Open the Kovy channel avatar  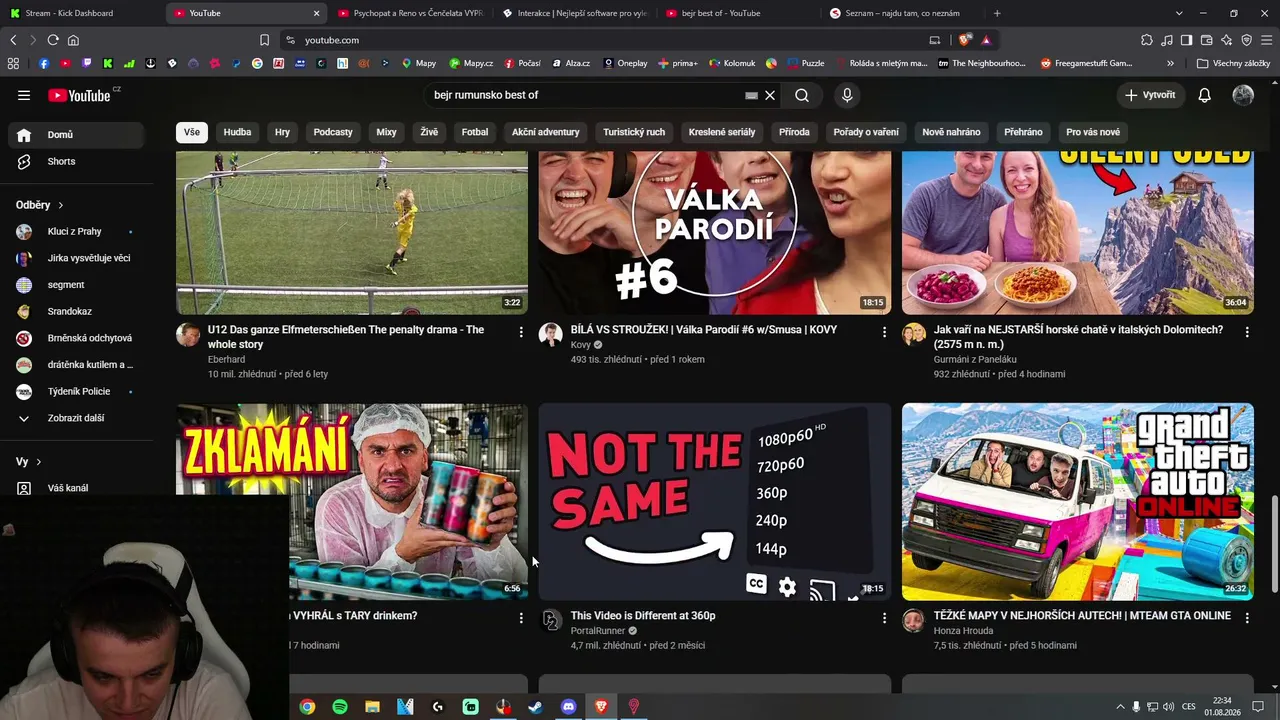tap(551, 335)
